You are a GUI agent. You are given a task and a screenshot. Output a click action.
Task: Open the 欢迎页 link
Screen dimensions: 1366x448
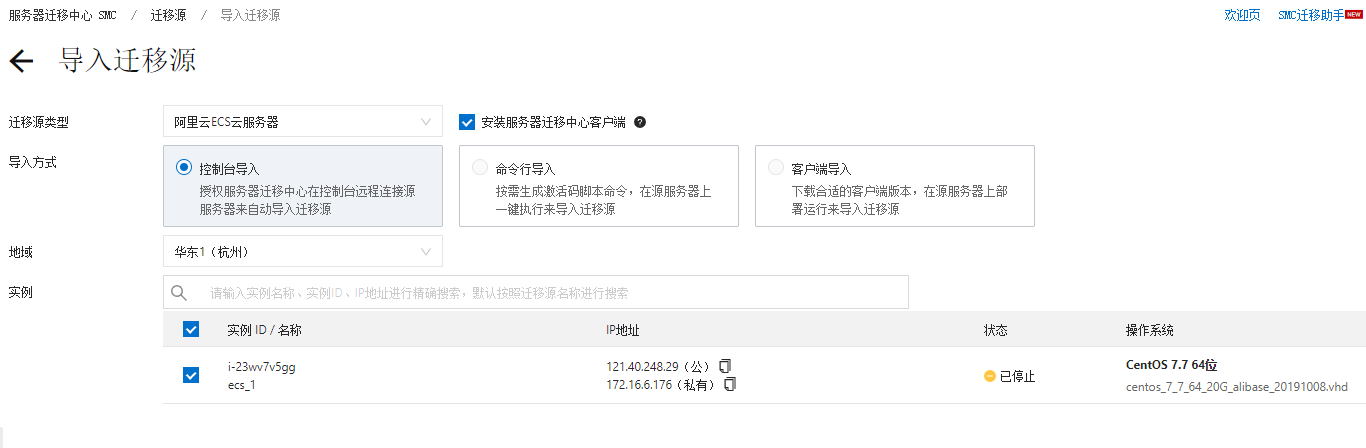click(1242, 15)
